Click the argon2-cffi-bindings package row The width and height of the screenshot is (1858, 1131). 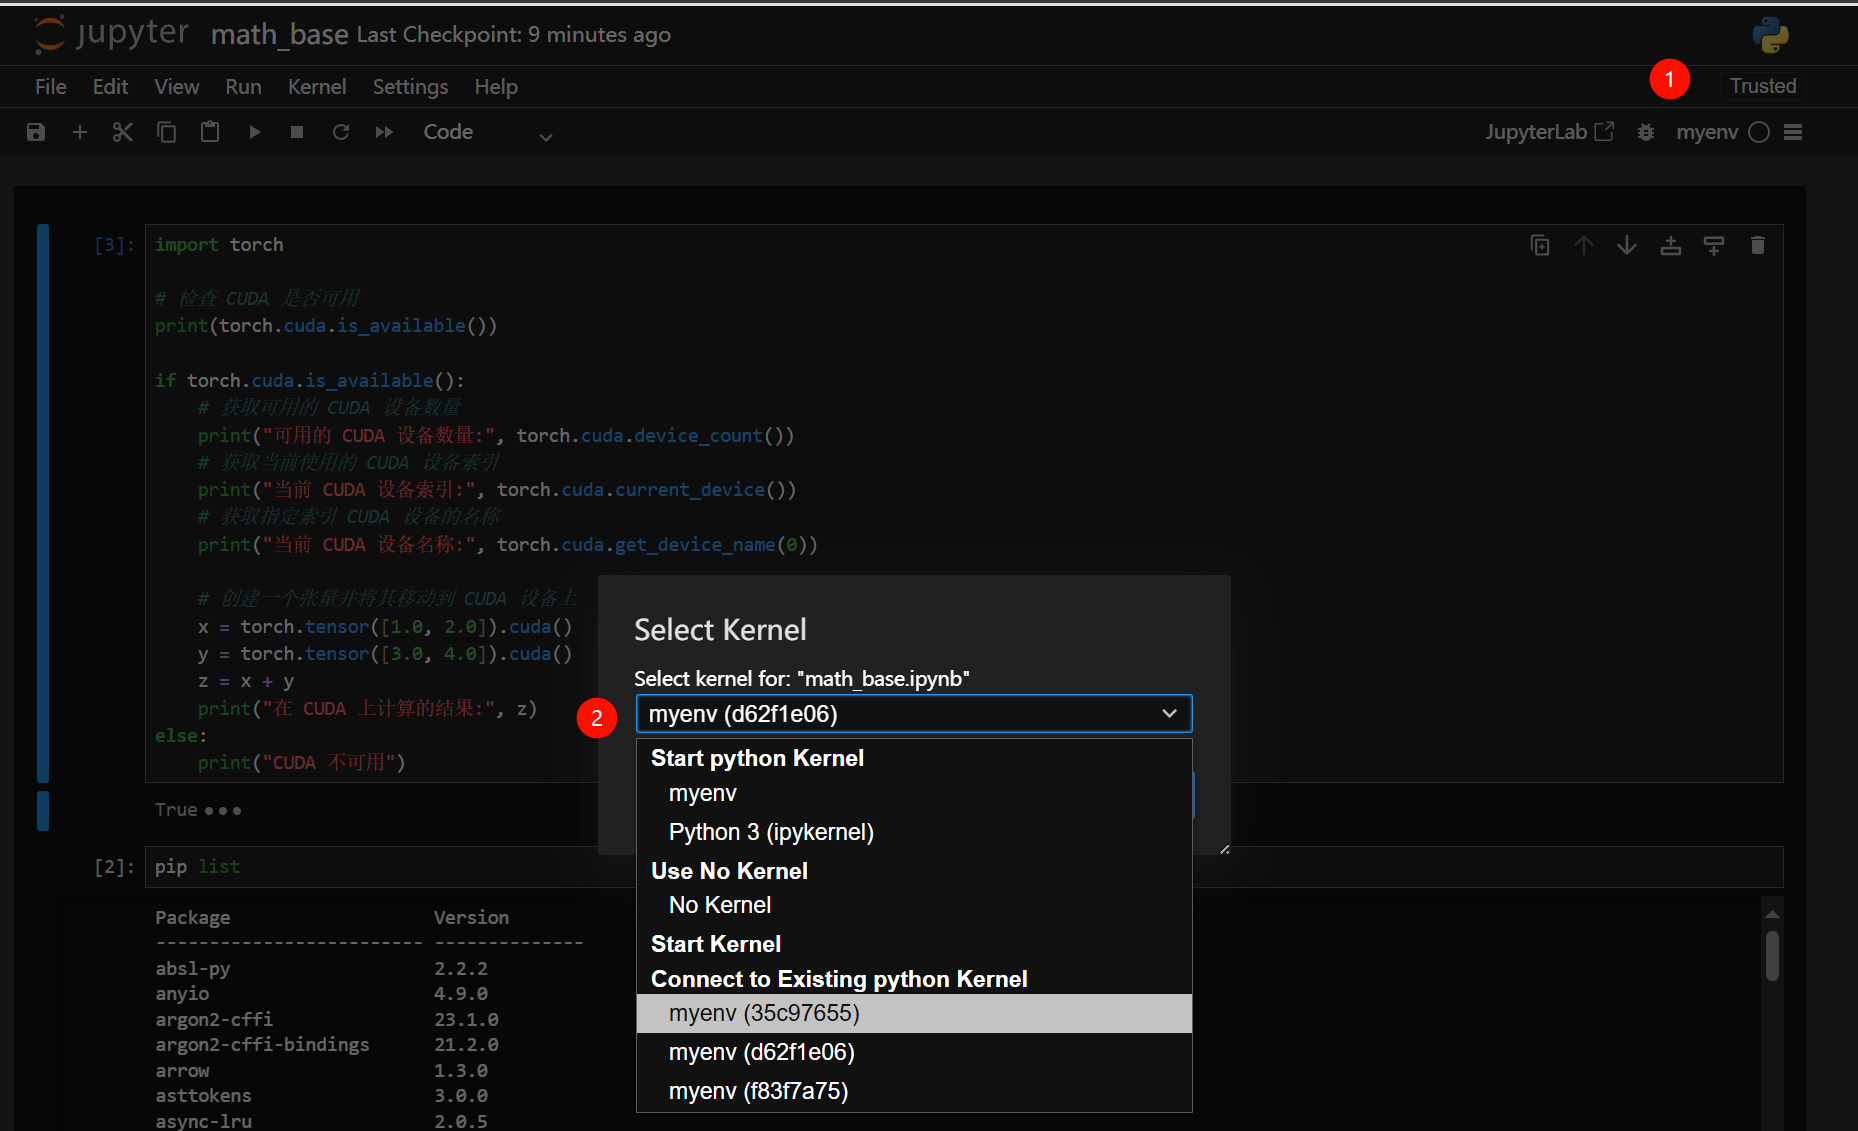[x=327, y=1045]
